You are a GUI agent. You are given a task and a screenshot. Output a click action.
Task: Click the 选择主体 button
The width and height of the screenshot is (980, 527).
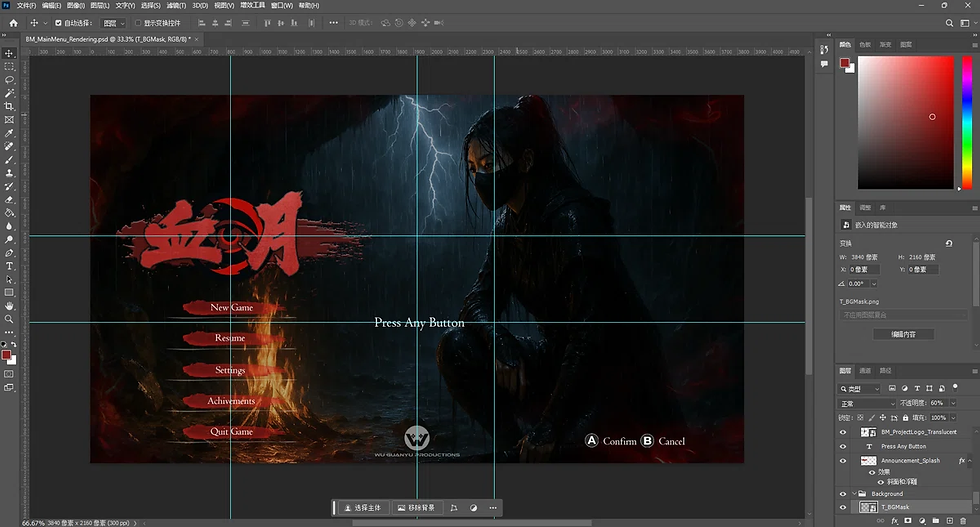[362, 508]
